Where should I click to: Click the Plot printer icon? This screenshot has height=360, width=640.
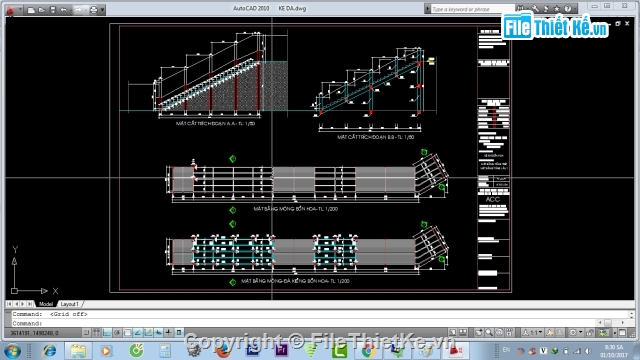93,10
